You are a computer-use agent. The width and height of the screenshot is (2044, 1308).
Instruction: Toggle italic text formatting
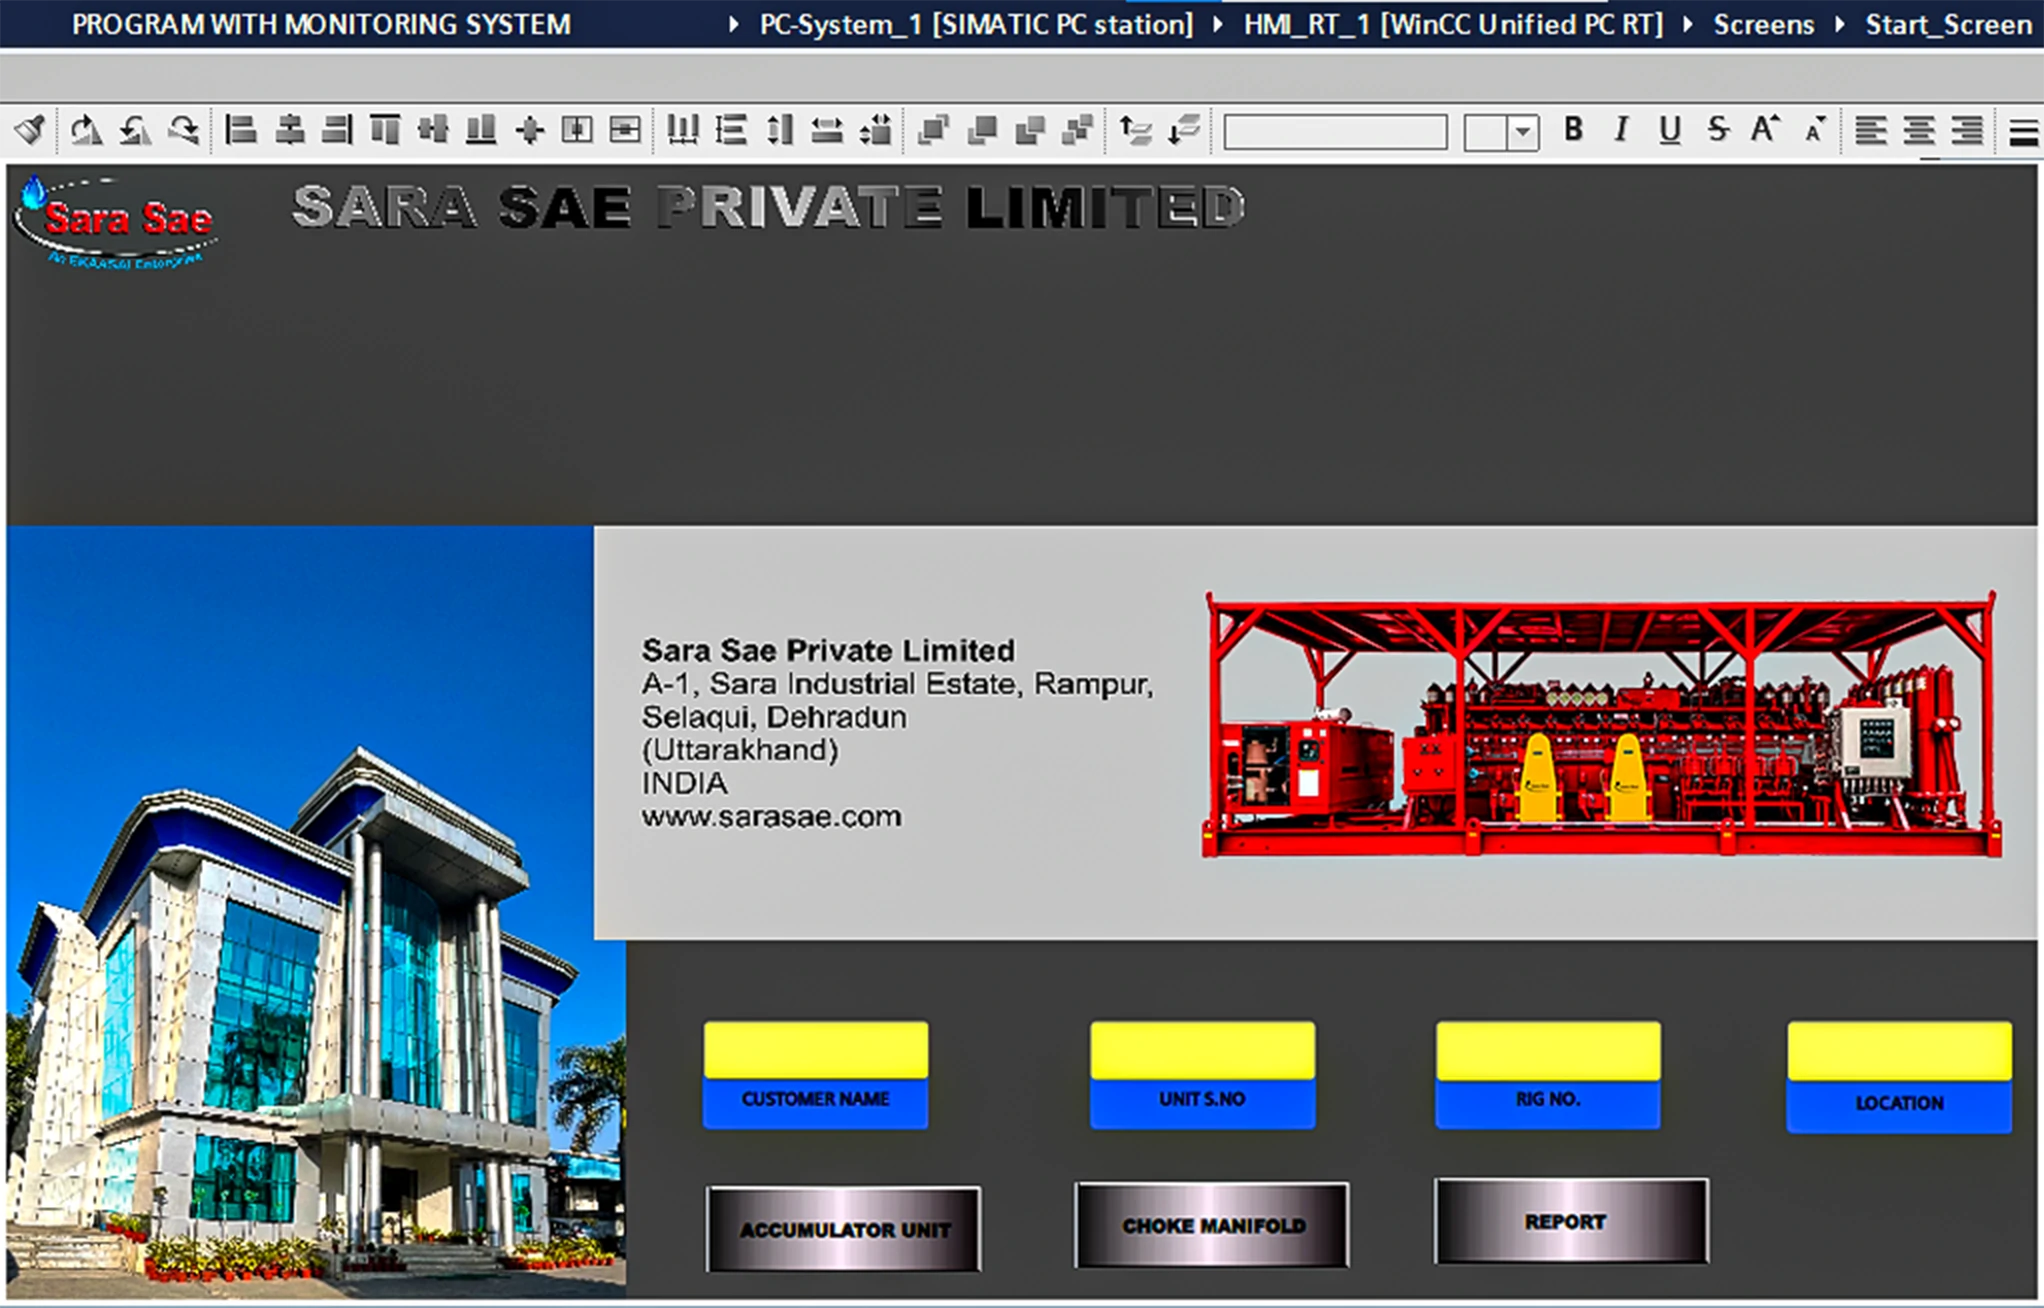click(1621, 130)
